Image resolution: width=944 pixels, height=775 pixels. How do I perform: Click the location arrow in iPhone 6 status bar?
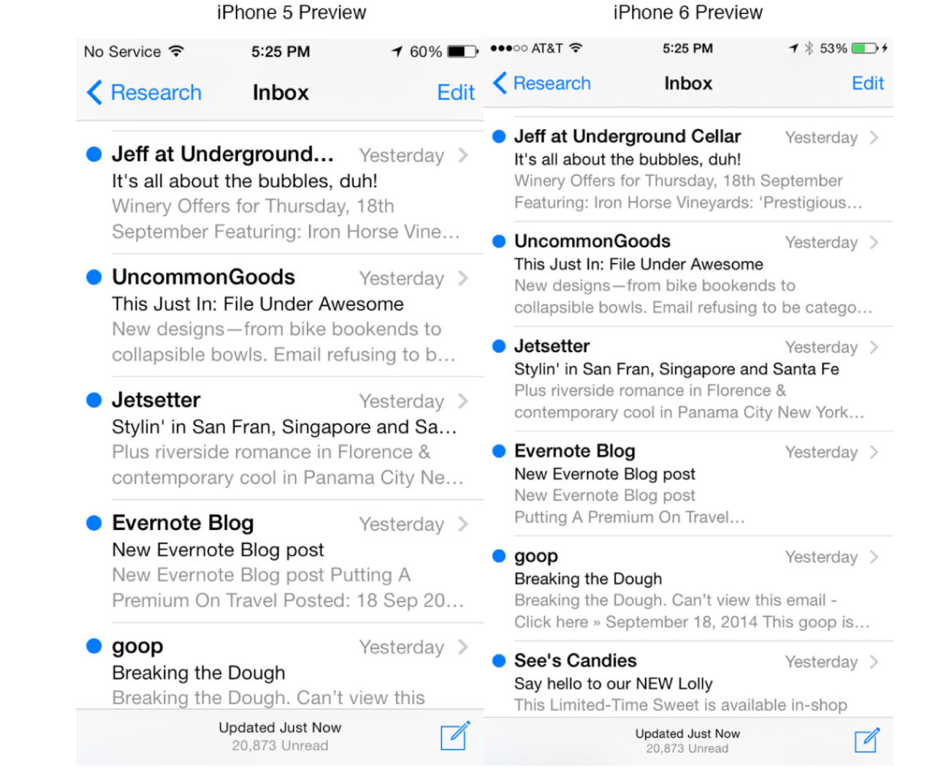pyautogui.click(x=794, y=48)
